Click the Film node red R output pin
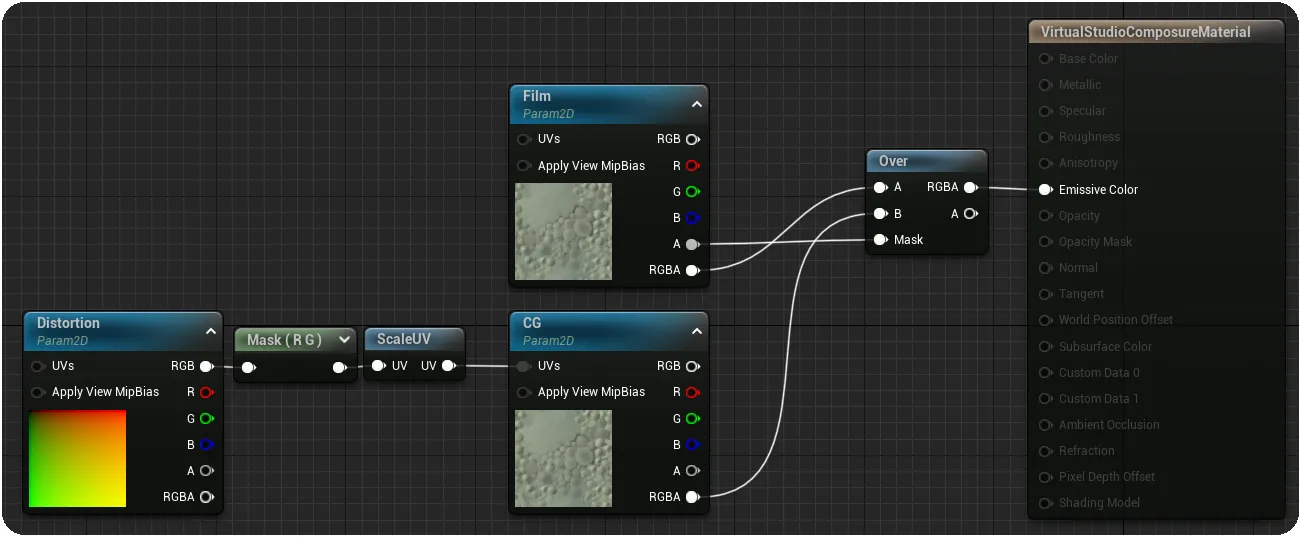The image size is (1301, 537). click(x=692, y=166)
